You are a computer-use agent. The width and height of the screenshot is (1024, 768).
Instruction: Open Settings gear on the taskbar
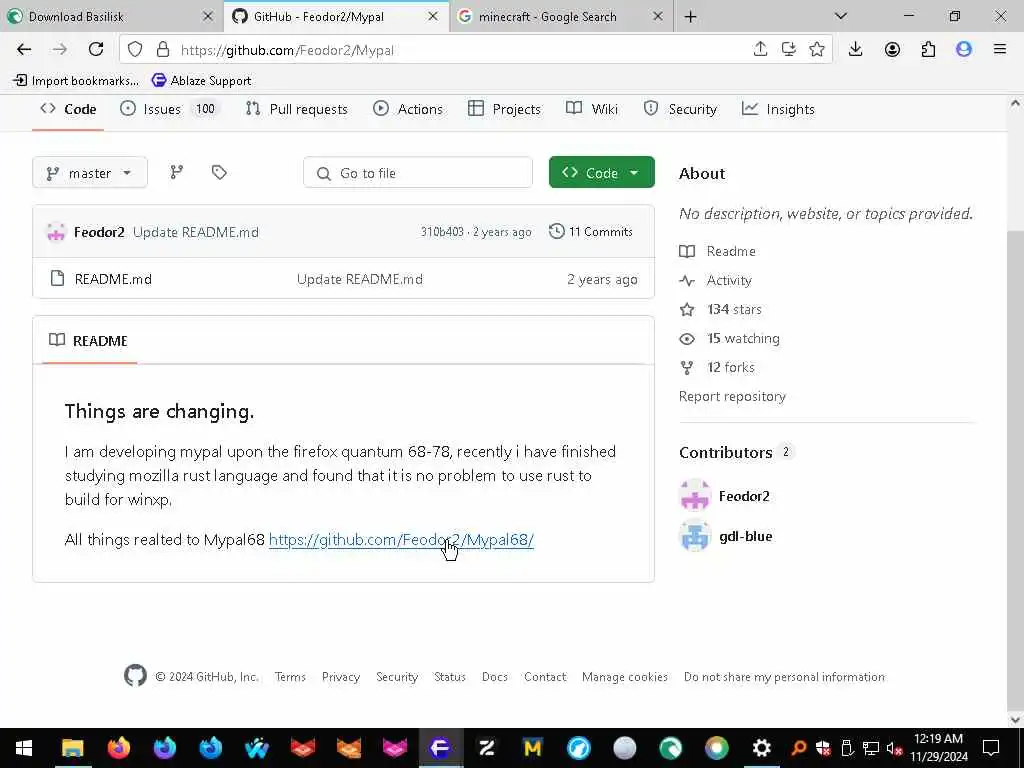pos(761,748)
